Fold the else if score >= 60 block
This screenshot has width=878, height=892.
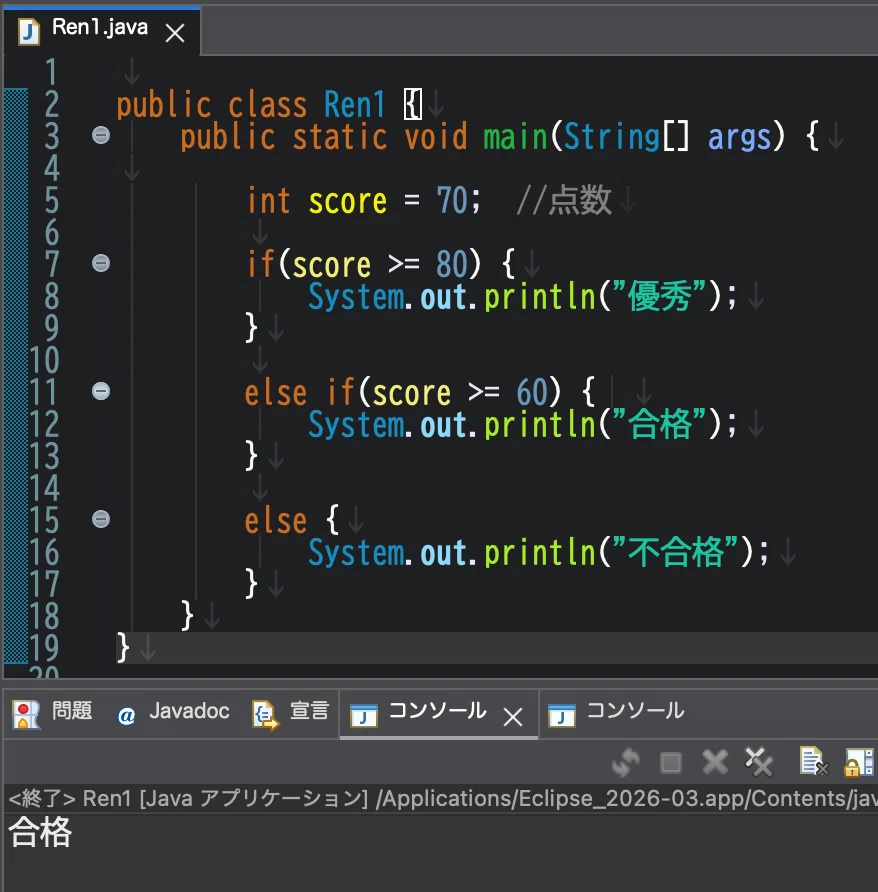(101, 391)
